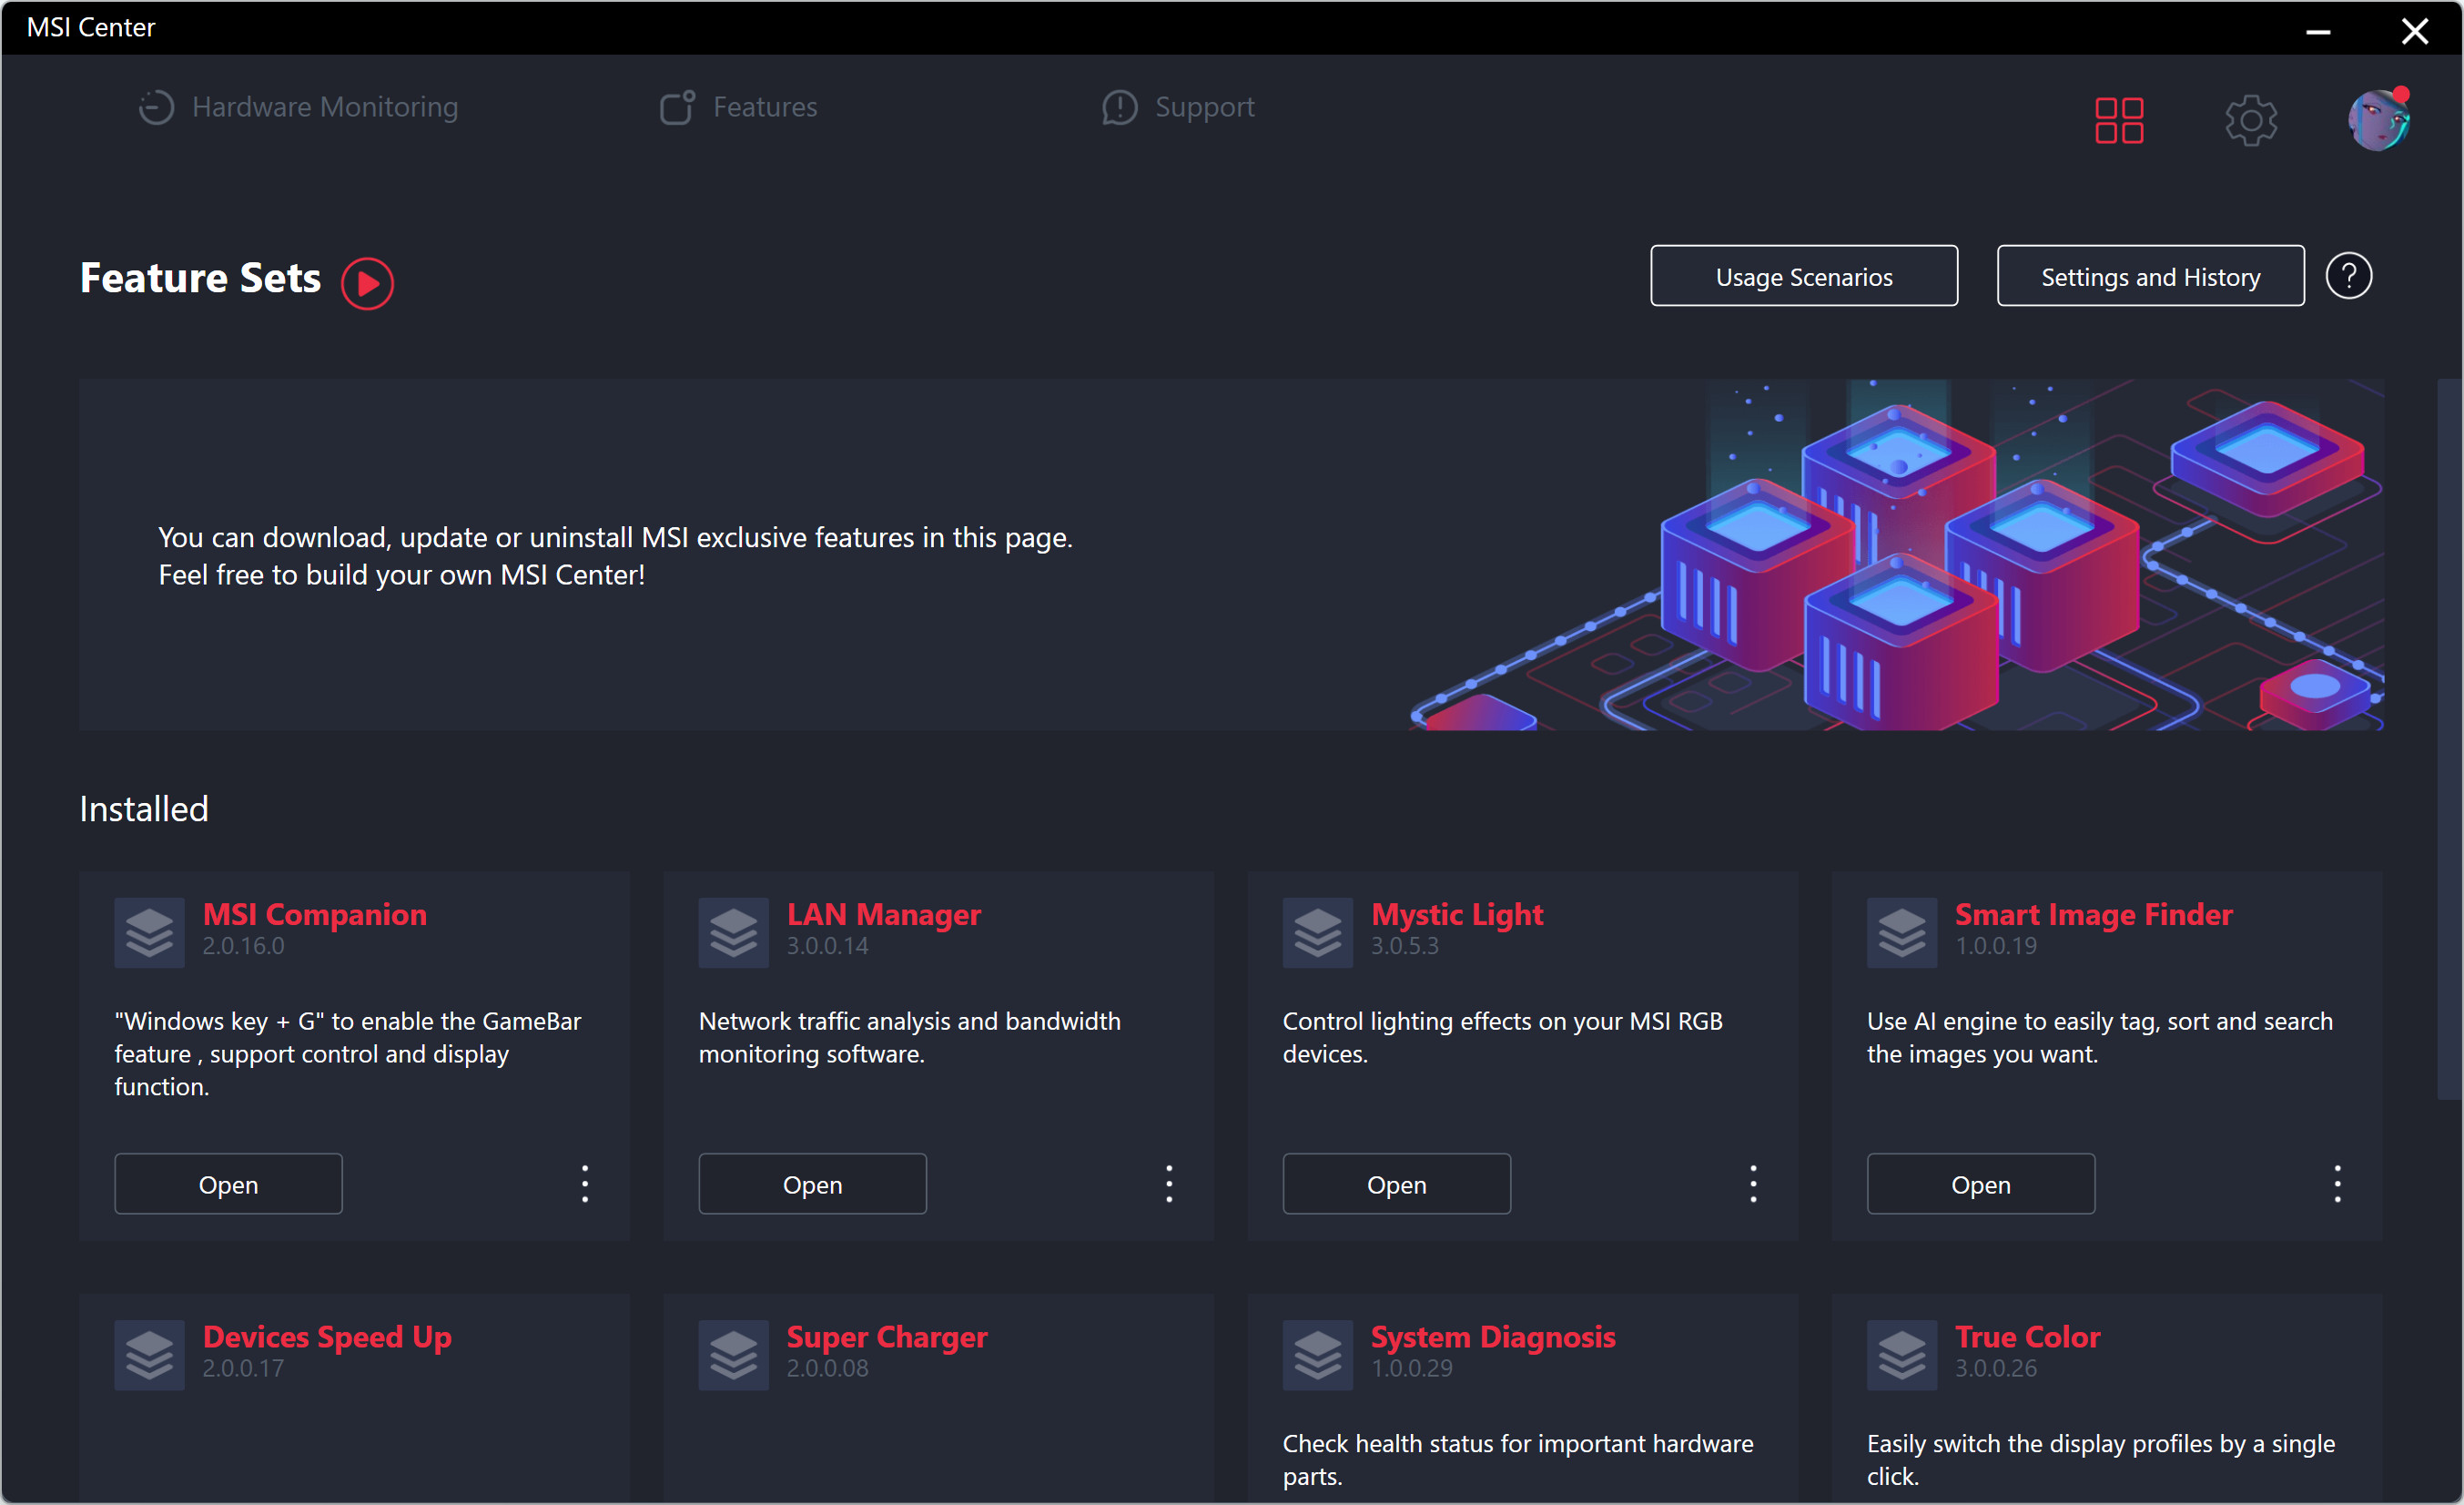Click the System Diagnosis layers icon
2464x1505 pixels.
pyautogui.click(x=1317, y=1354)
